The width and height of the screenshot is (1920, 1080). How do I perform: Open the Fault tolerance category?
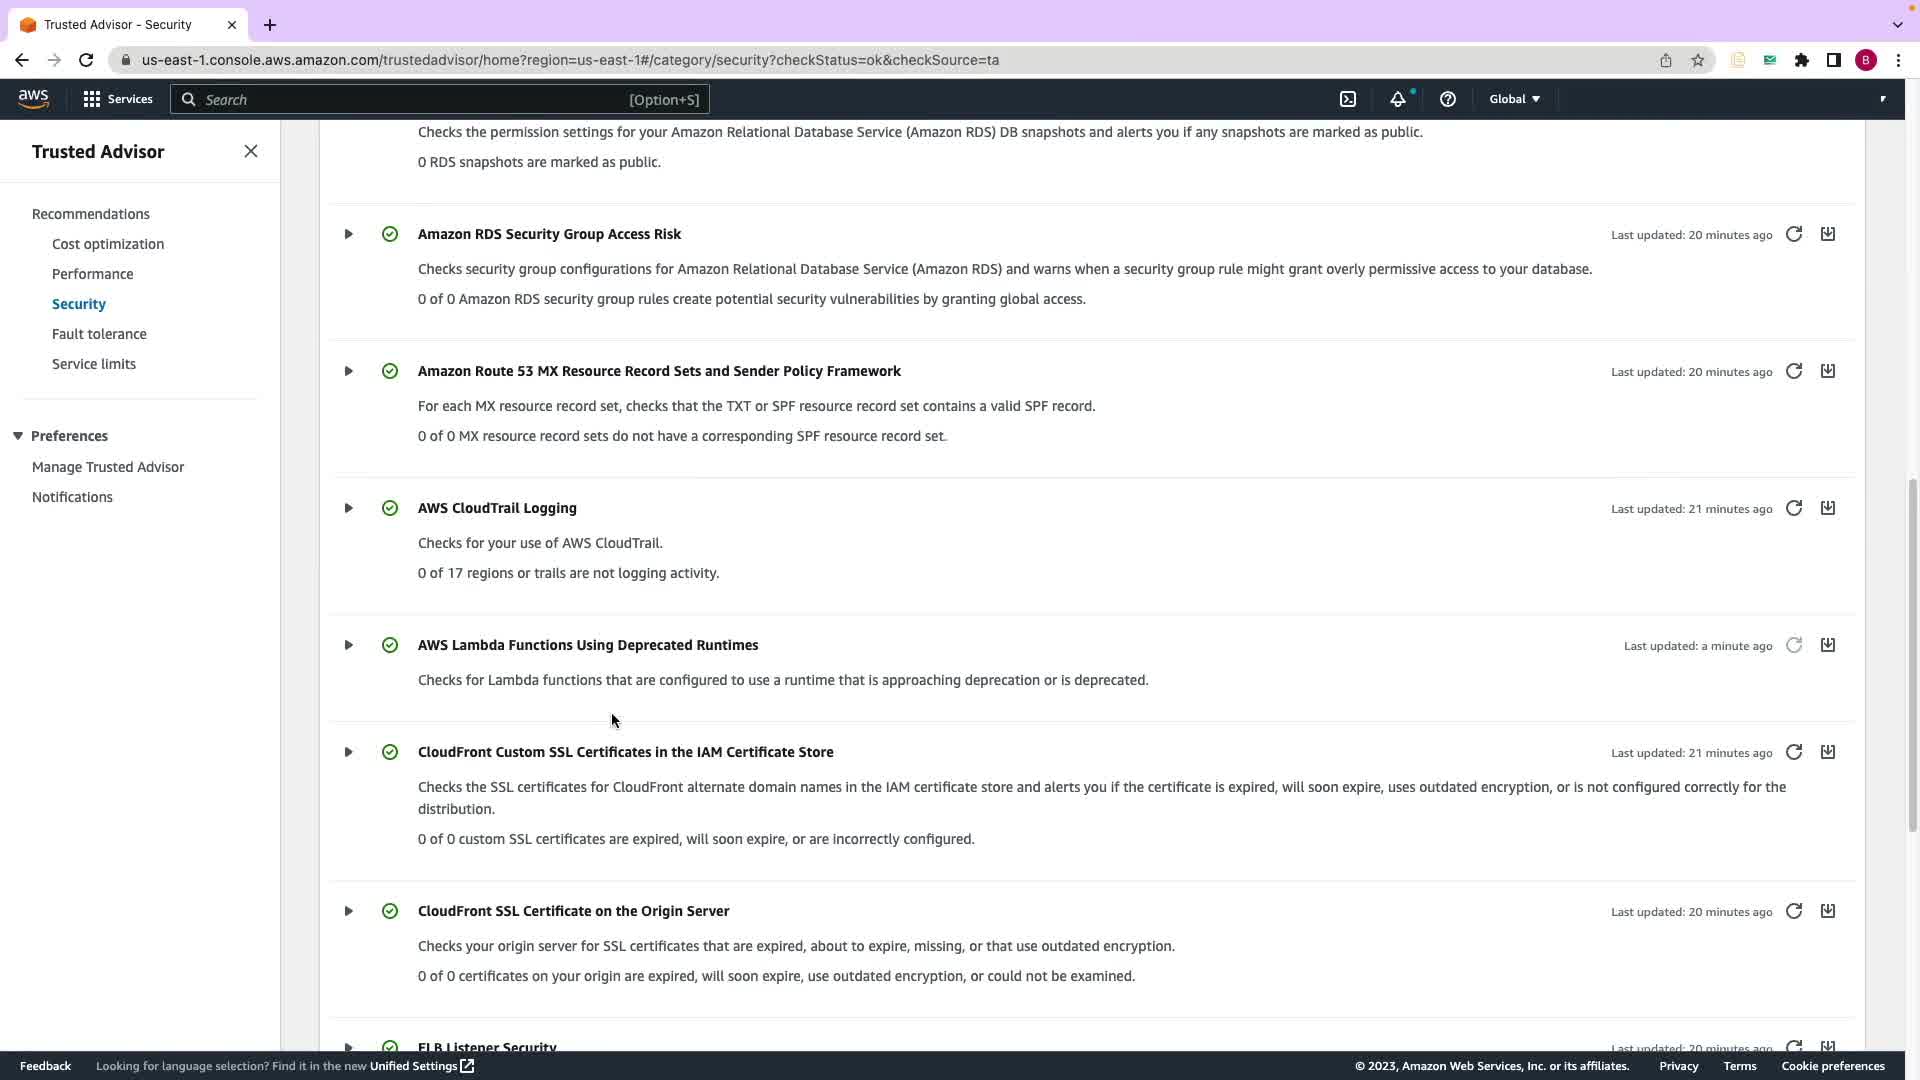coord(99,334)
